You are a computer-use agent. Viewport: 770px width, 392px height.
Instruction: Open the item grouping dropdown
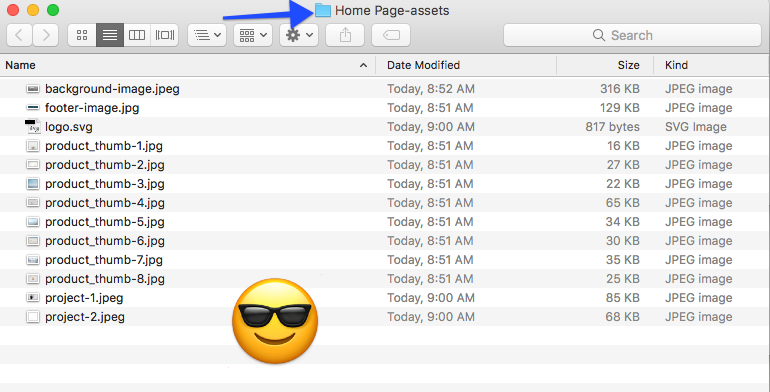click(x=253, y=35)
